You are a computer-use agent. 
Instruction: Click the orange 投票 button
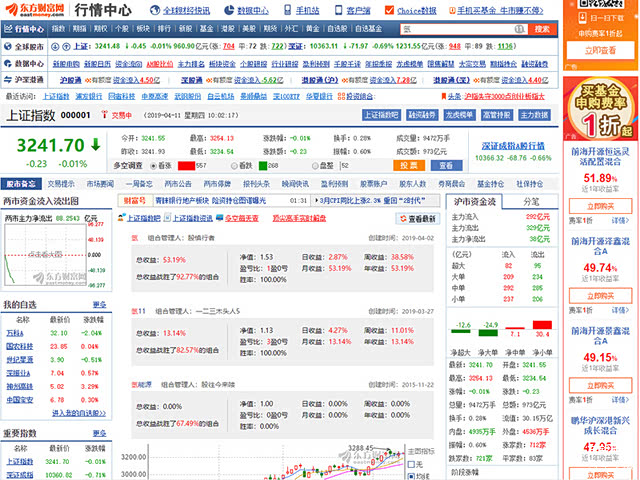pos(406,165)
